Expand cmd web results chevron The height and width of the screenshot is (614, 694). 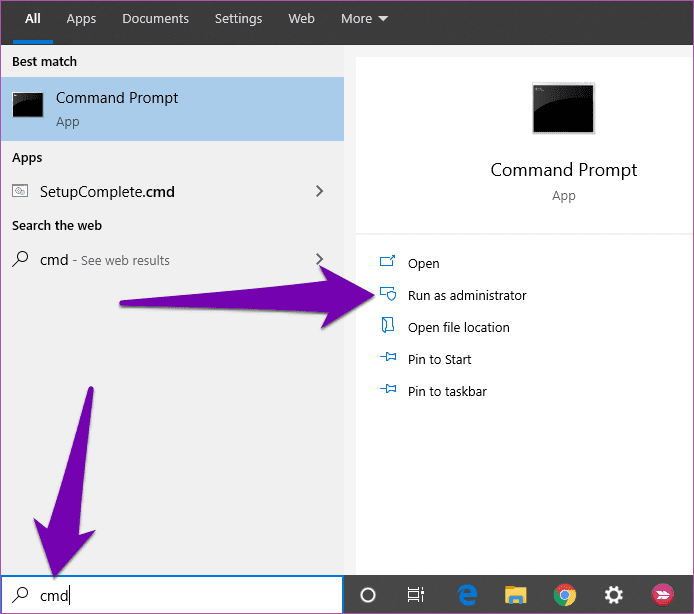320,259
